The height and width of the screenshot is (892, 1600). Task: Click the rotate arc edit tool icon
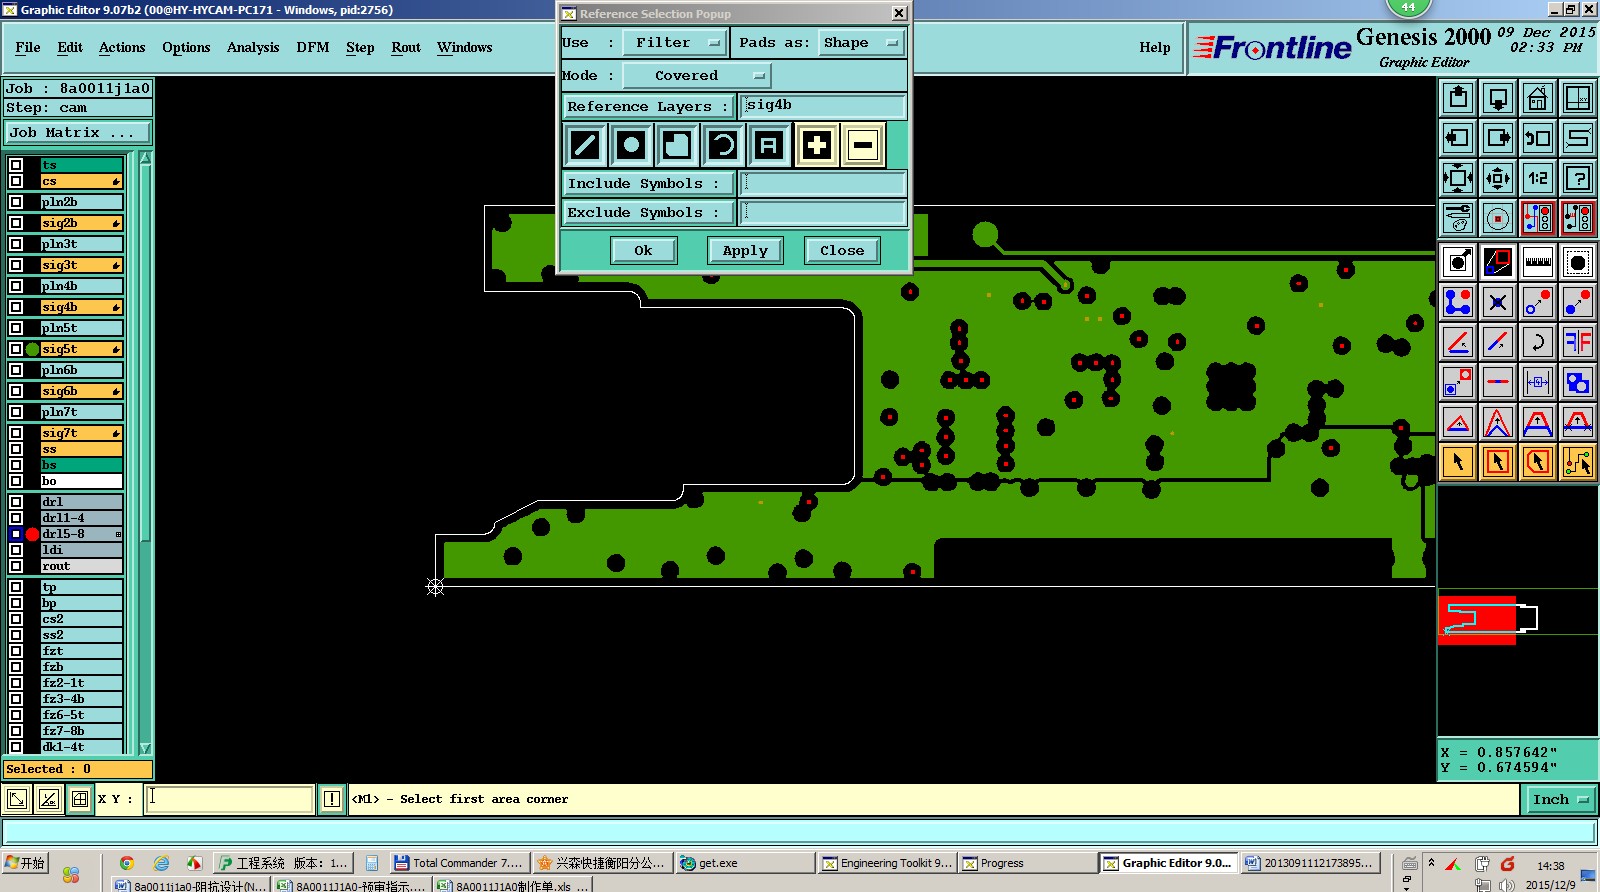[x=1538, y=342]
